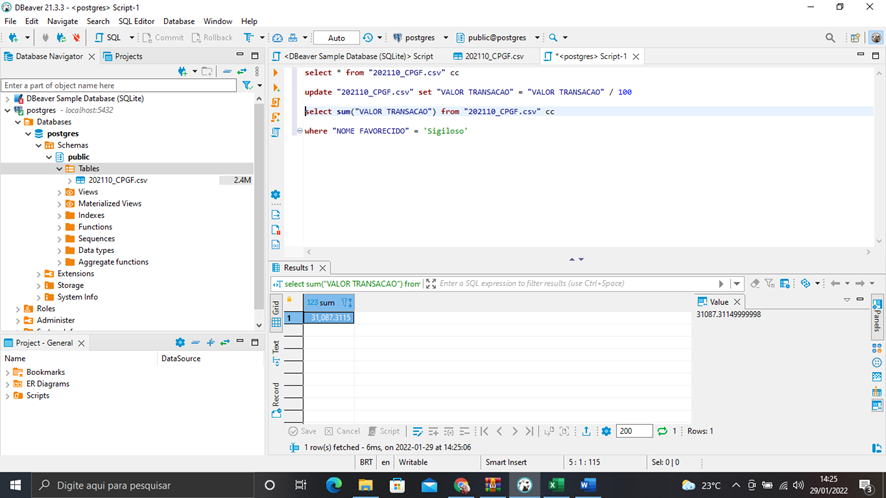This screenshot has width=886, height=498.
Task: Select Bookmarks in project panel
Action: click(45, 372)
